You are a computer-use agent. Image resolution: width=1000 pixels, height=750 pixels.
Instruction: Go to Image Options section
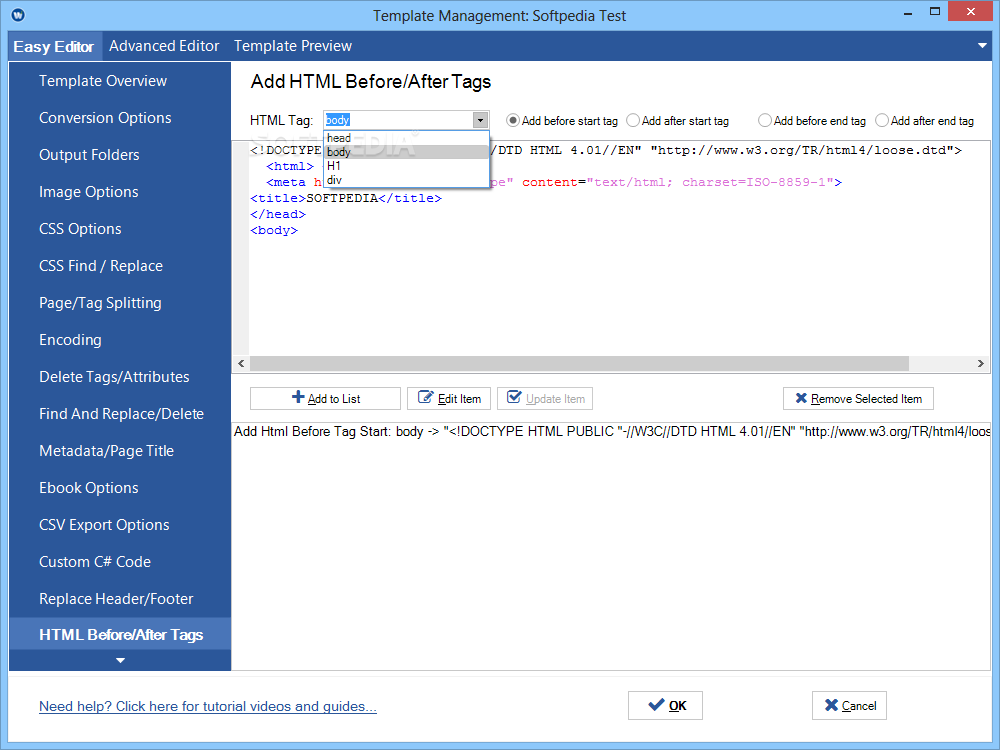pos(120,192)
